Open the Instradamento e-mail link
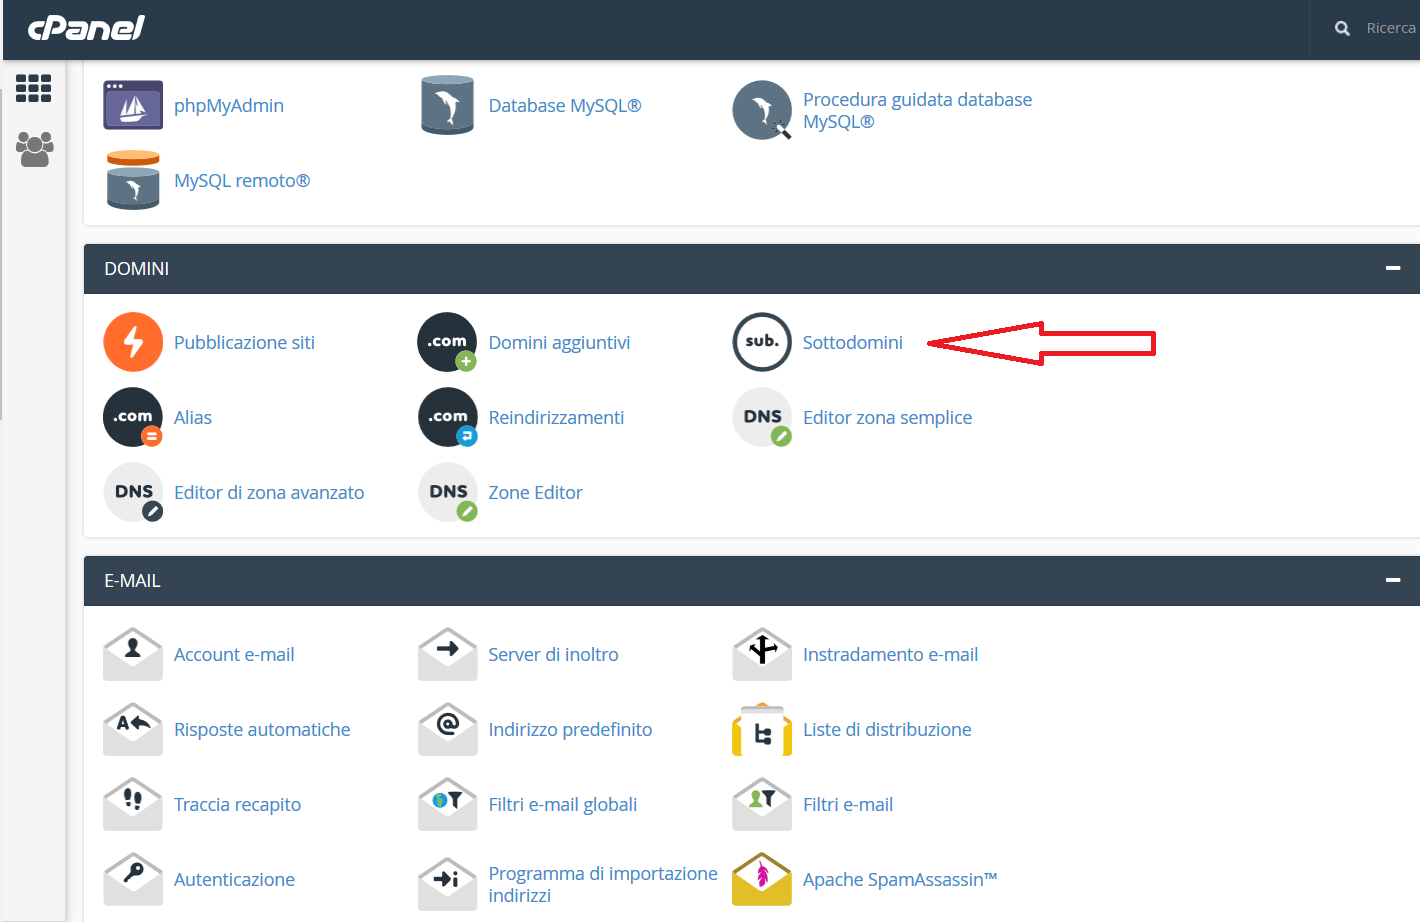The image size is (1420, 922). (890, 654)
